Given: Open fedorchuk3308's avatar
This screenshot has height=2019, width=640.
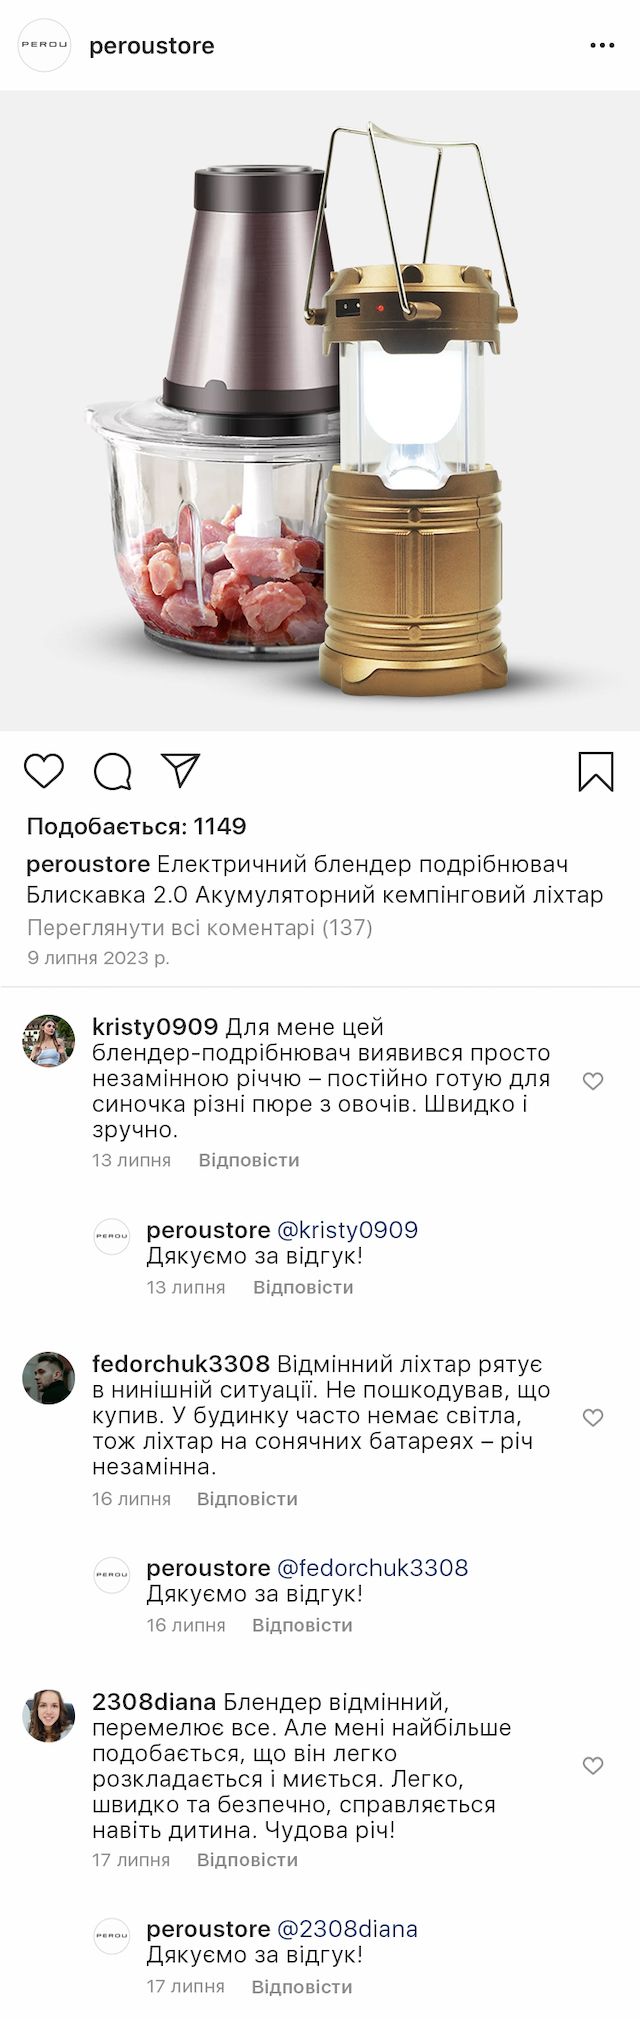Looking at the screenshot, I should (x=49, y=1378).
